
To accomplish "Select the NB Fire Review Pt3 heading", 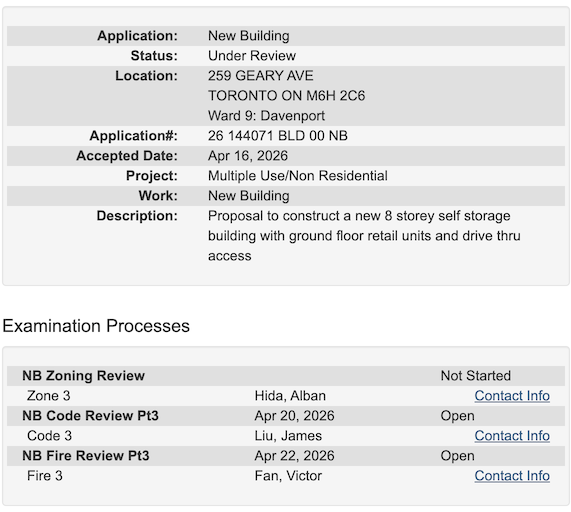I will pos(86,456).
